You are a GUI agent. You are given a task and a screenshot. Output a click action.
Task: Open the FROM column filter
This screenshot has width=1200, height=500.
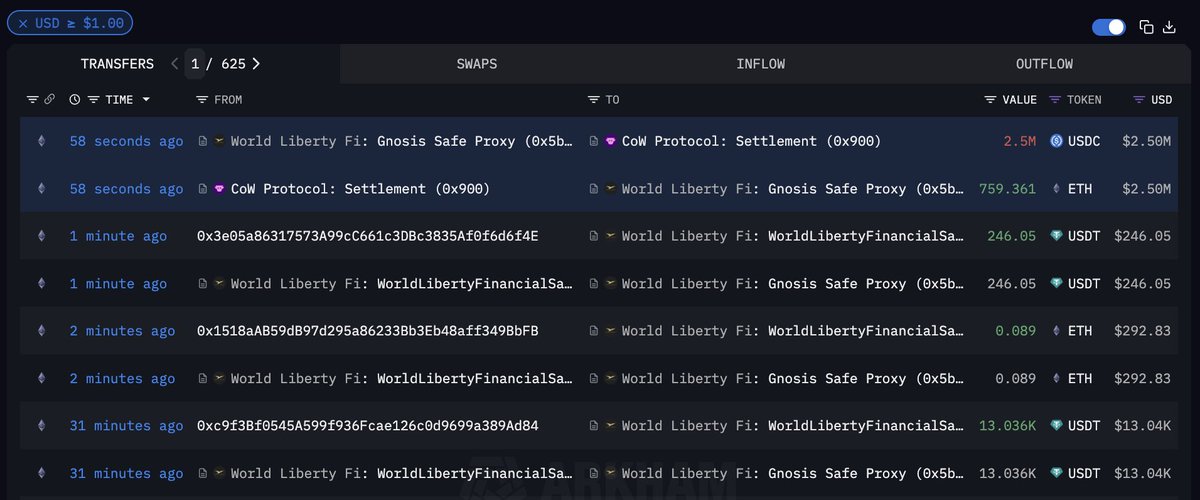click(x=202, y=99)
